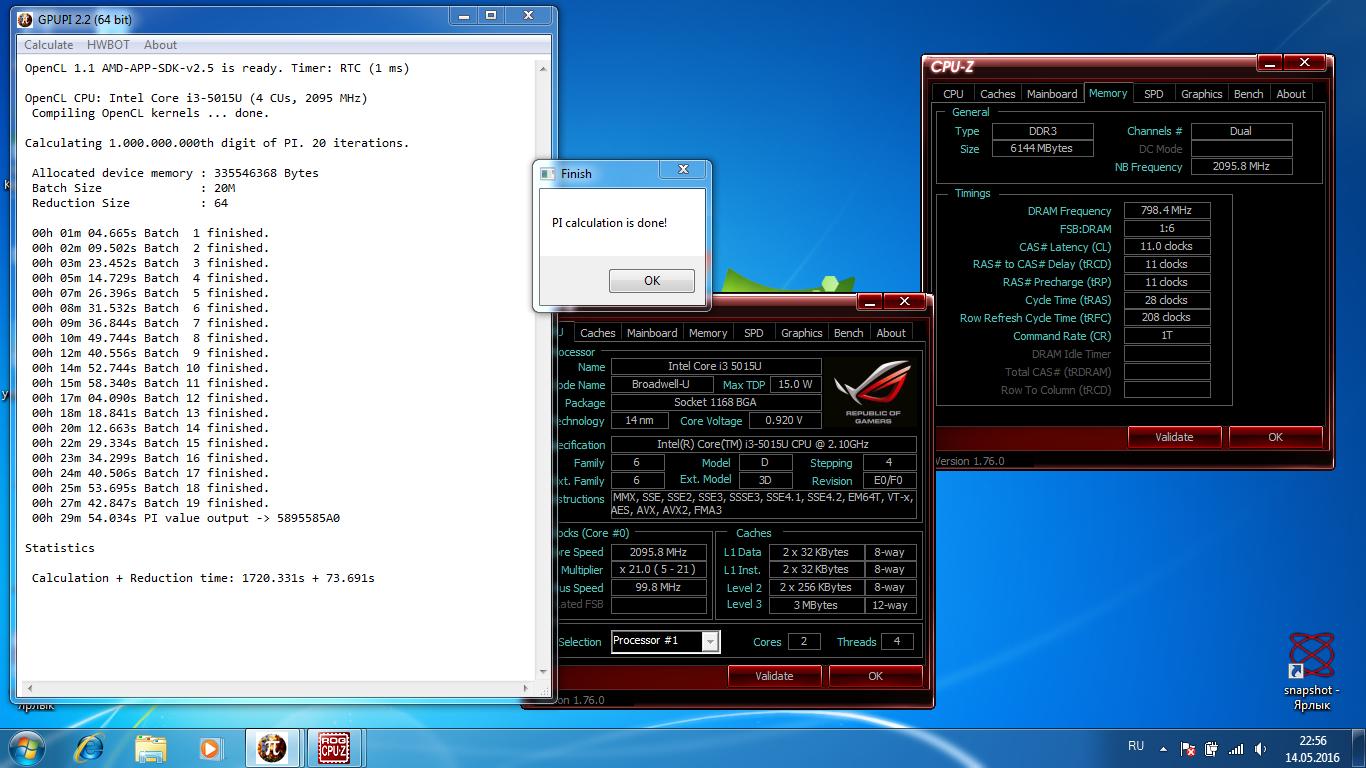Click the Multiplier value x 21.0

click(657, 570)
